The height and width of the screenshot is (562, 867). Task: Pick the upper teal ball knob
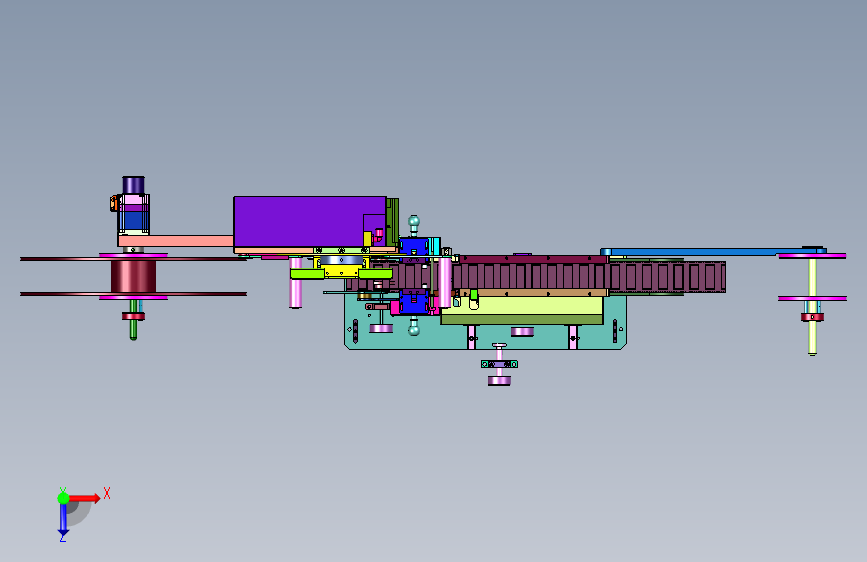tap(414, 222)
